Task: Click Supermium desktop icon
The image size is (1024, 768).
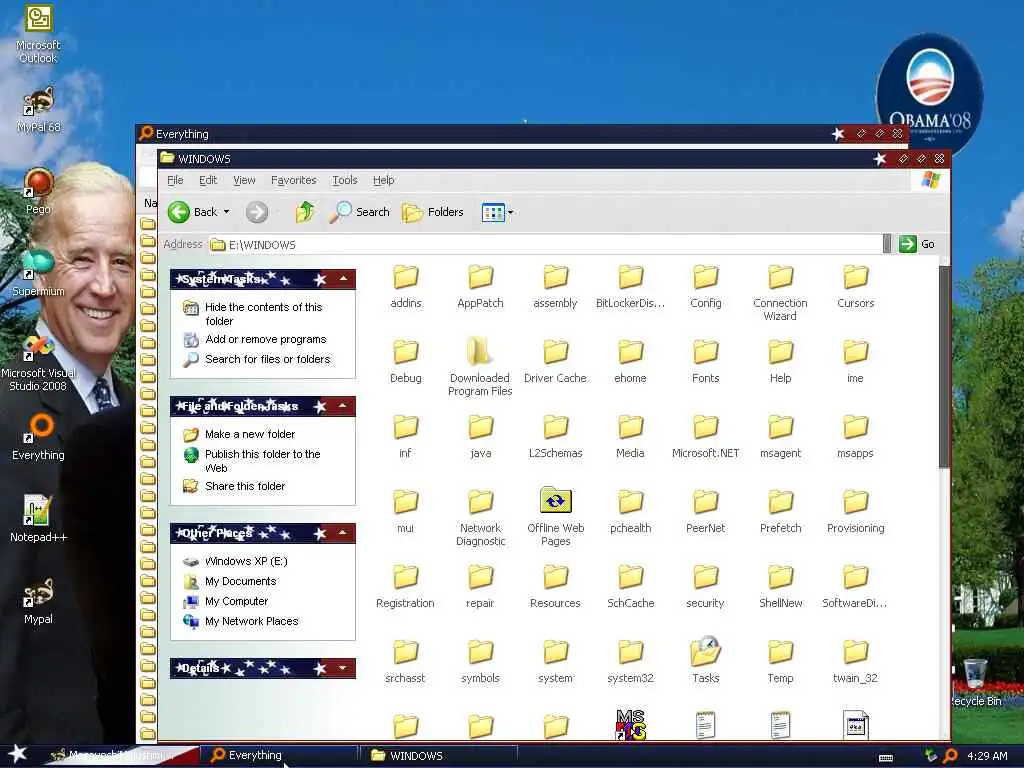Action: [x=39, y=273]
